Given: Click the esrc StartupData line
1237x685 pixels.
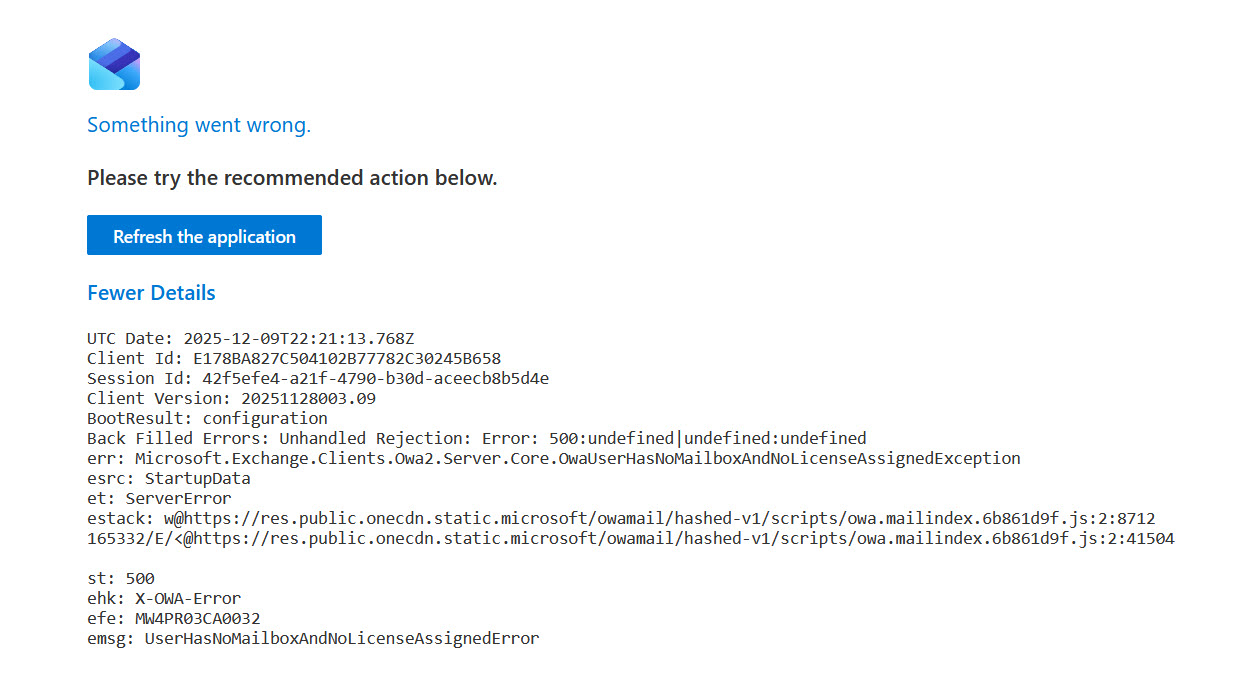Looking at the screenshot, I should click(x=169, y=479).
